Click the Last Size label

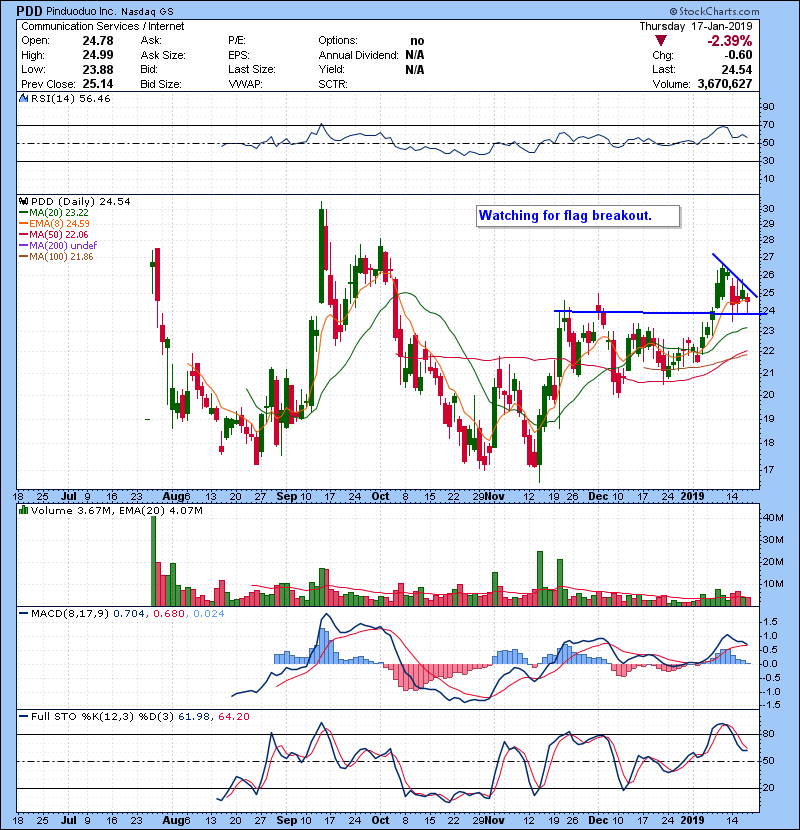coord(252,69)
